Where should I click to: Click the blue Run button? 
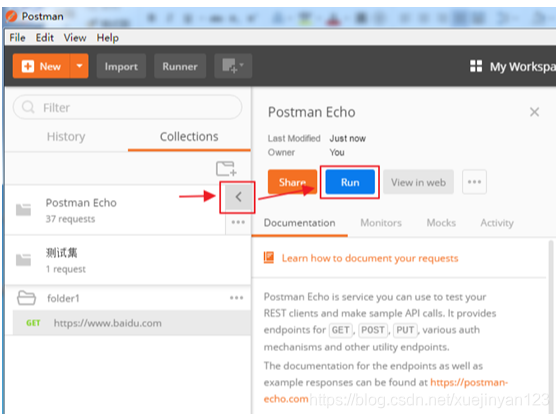tap(350, 182)
